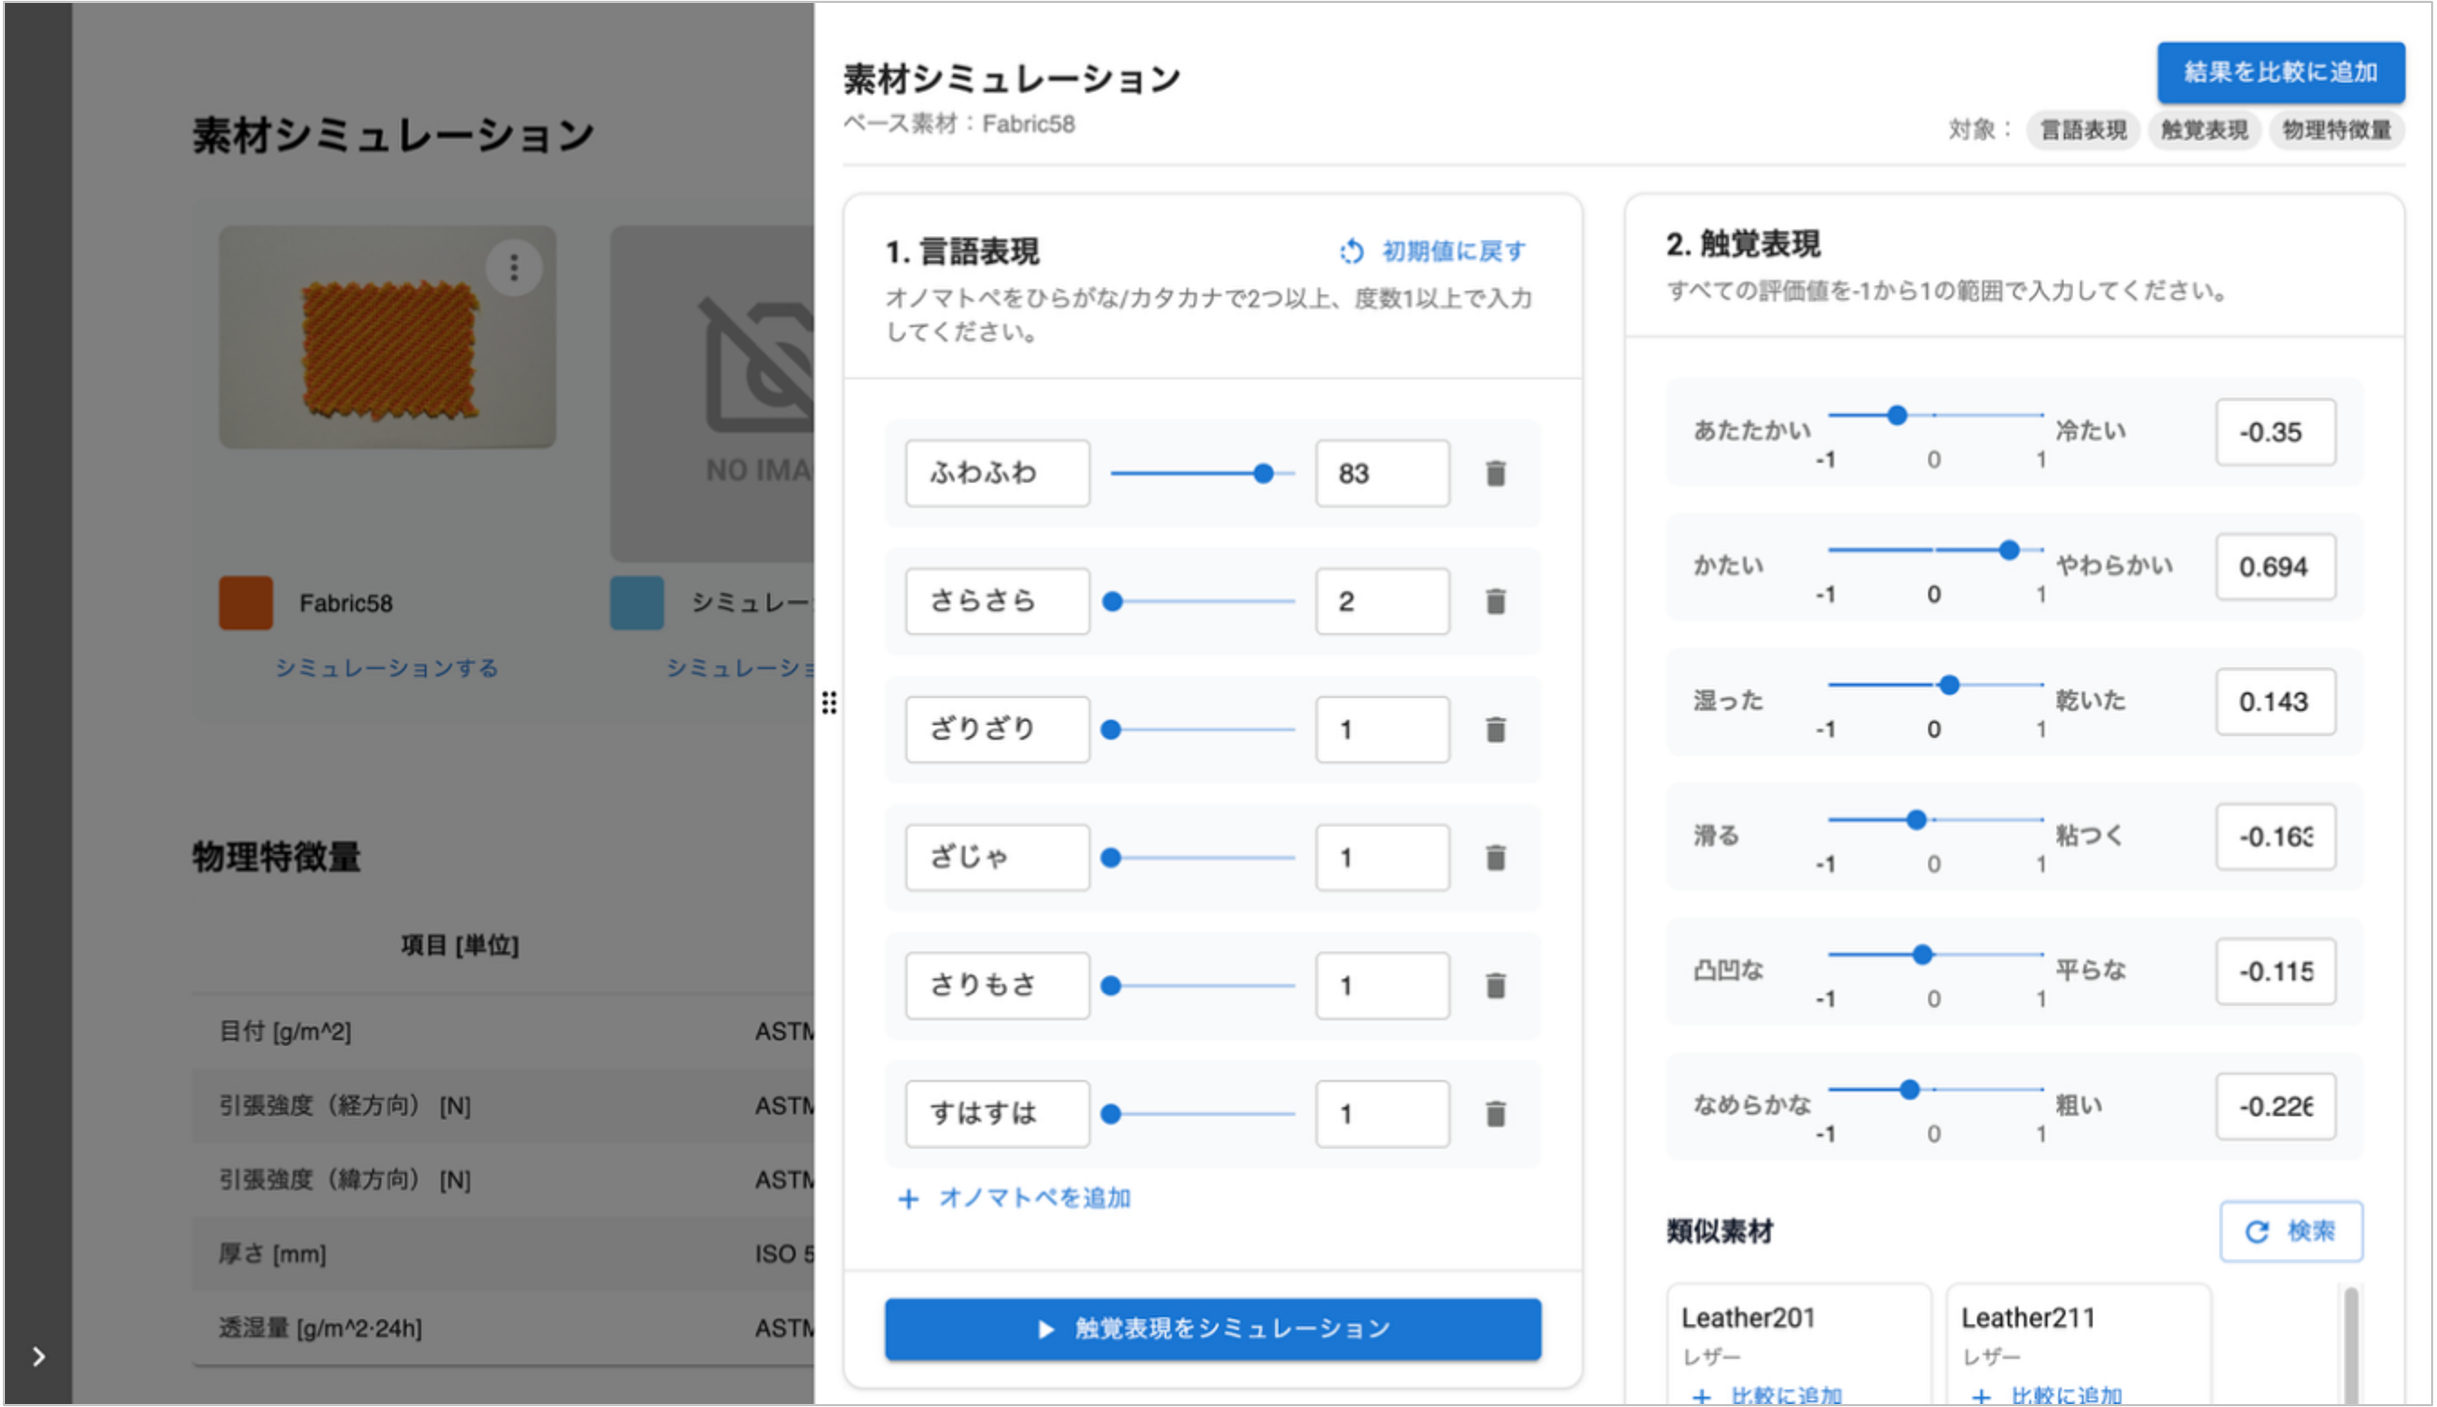Delete the ふわふわ onomatopoeia with trash icon
Image resolution: width=2437 pixels, height=1407 pixels.
(1496, 473)
